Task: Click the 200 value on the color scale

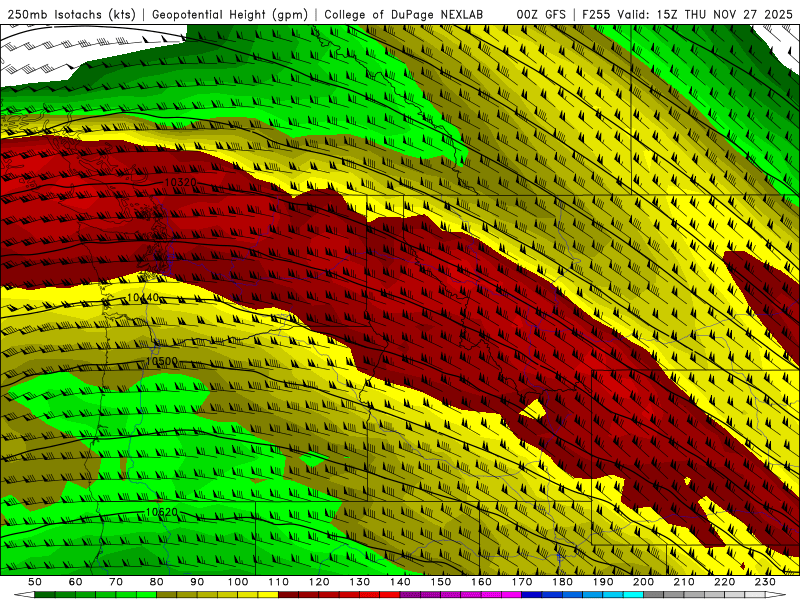Action: [643, 582]
